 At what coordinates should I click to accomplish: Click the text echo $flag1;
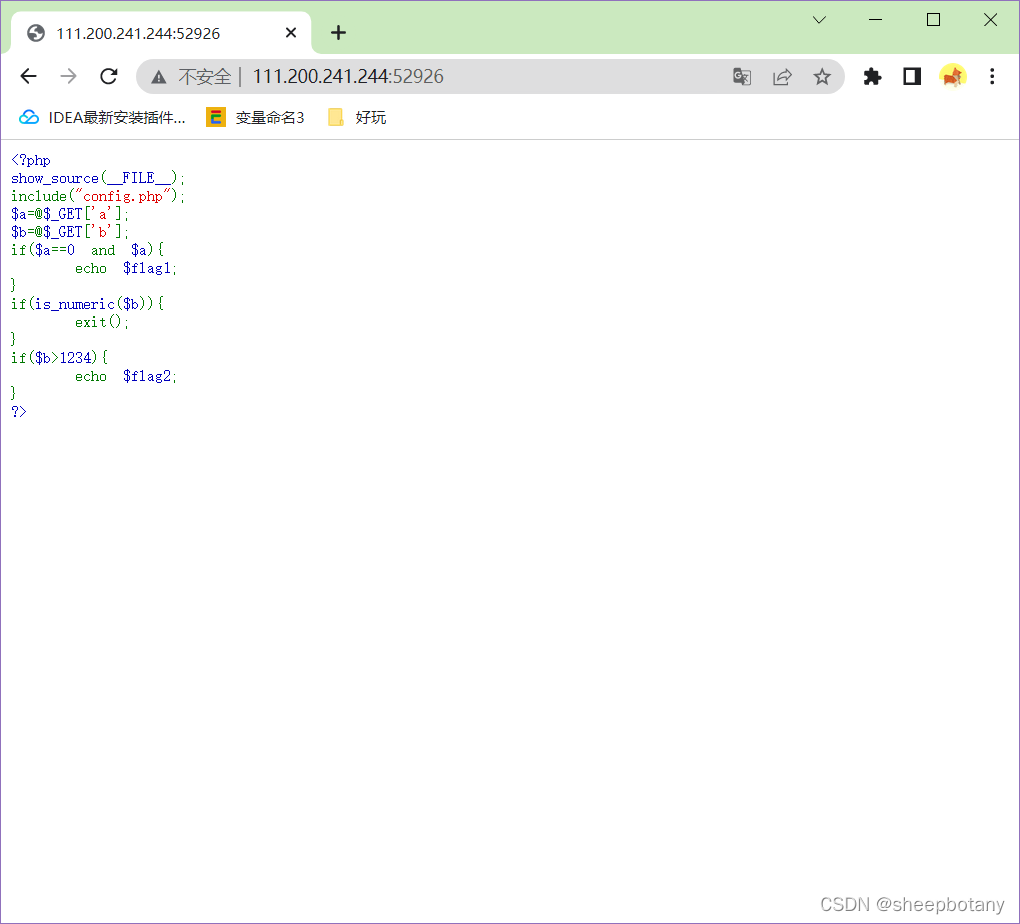126,268
